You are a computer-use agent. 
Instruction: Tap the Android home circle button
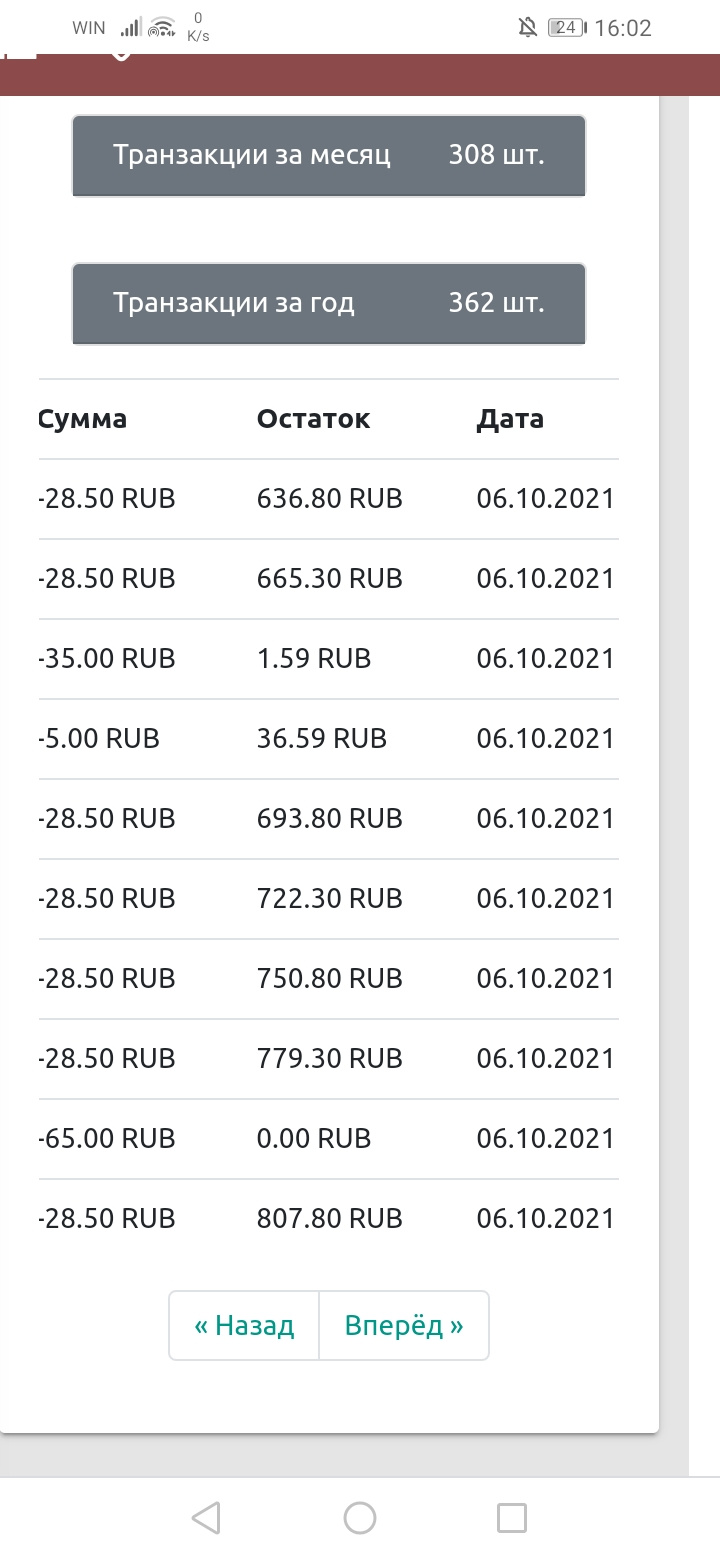[x=360, y=1518]
